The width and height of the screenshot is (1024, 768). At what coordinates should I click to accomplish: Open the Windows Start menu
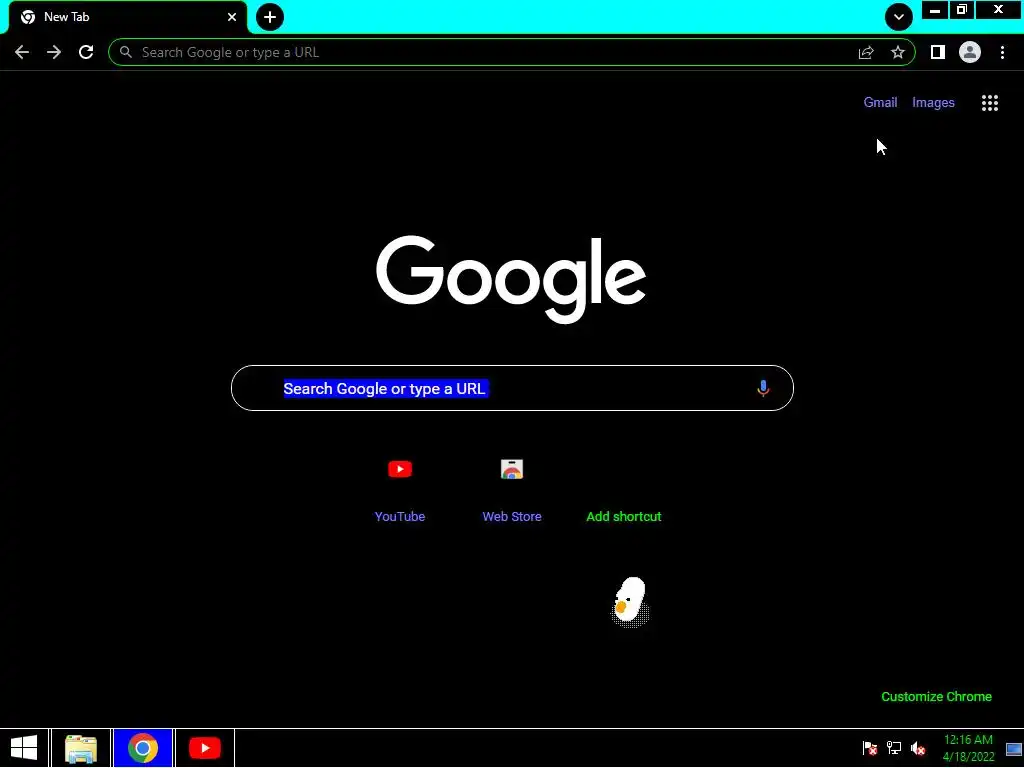[x=24, y=748]
